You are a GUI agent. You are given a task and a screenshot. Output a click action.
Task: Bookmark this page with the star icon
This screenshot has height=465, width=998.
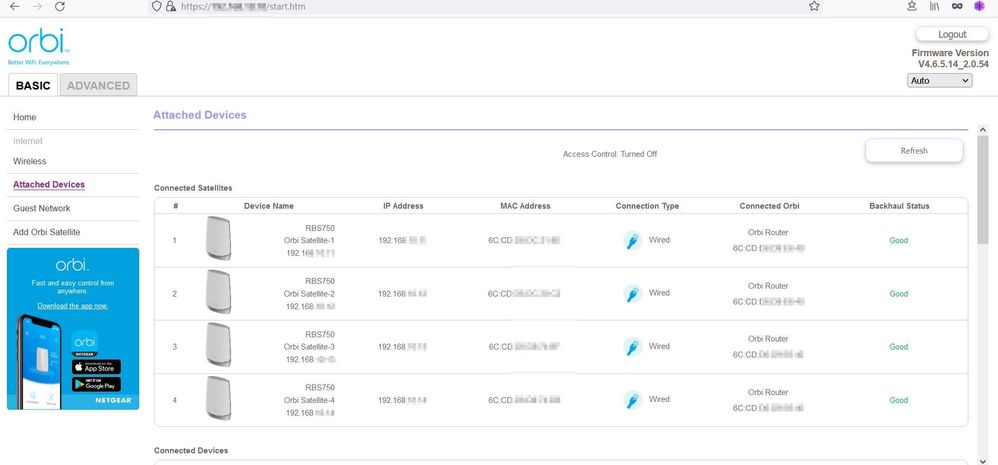tap(814, 6)
